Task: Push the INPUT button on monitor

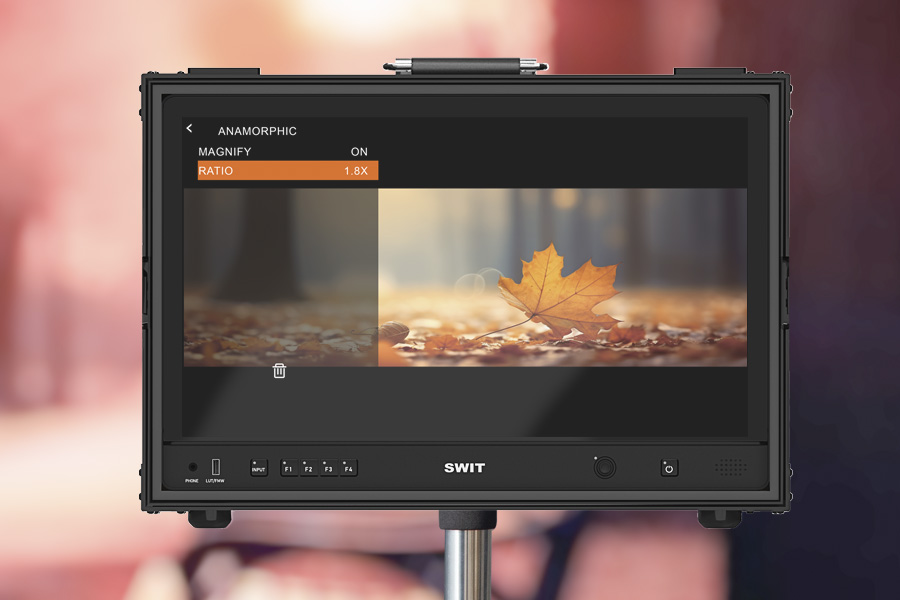Action: click(x=259, y=468)
